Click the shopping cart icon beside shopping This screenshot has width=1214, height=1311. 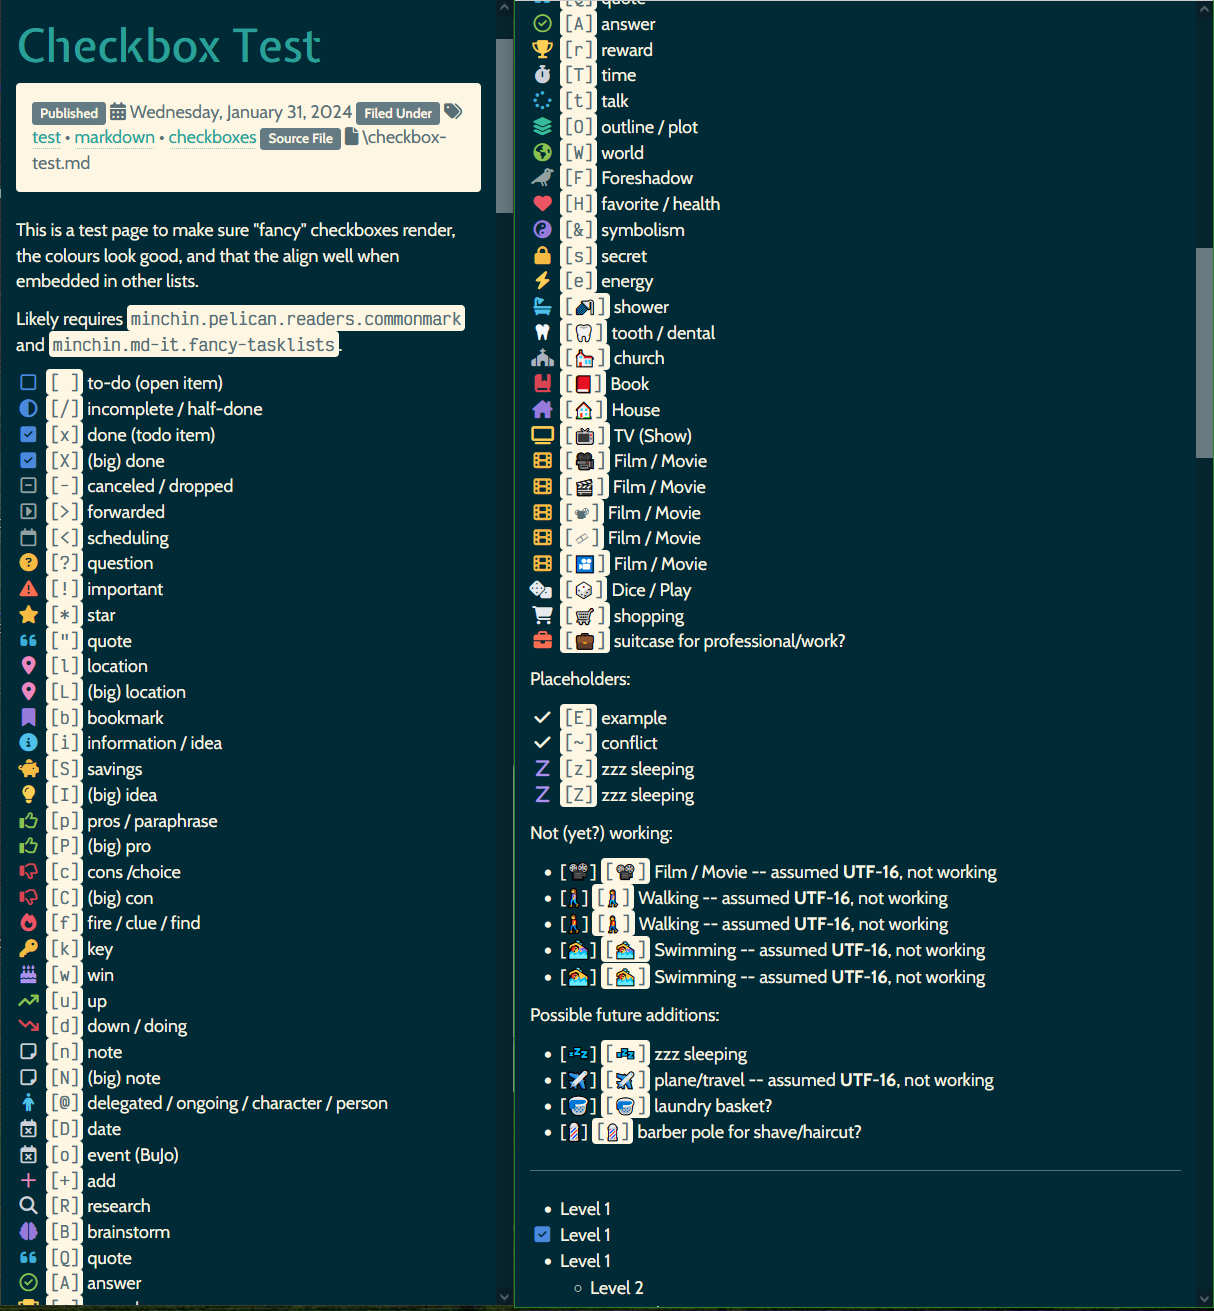point(542,615)
